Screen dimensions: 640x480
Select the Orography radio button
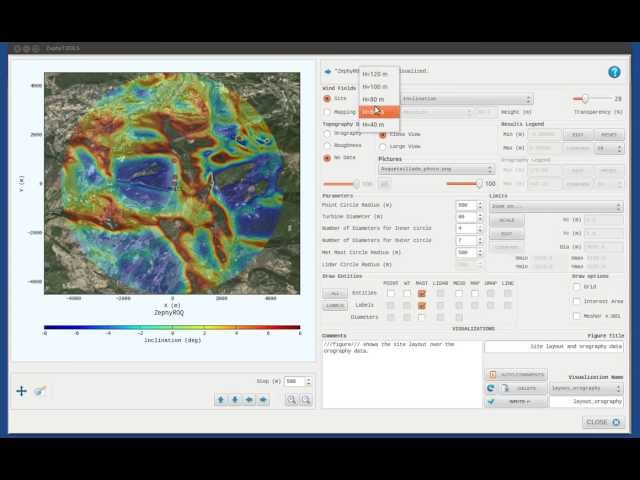[327, 133]
